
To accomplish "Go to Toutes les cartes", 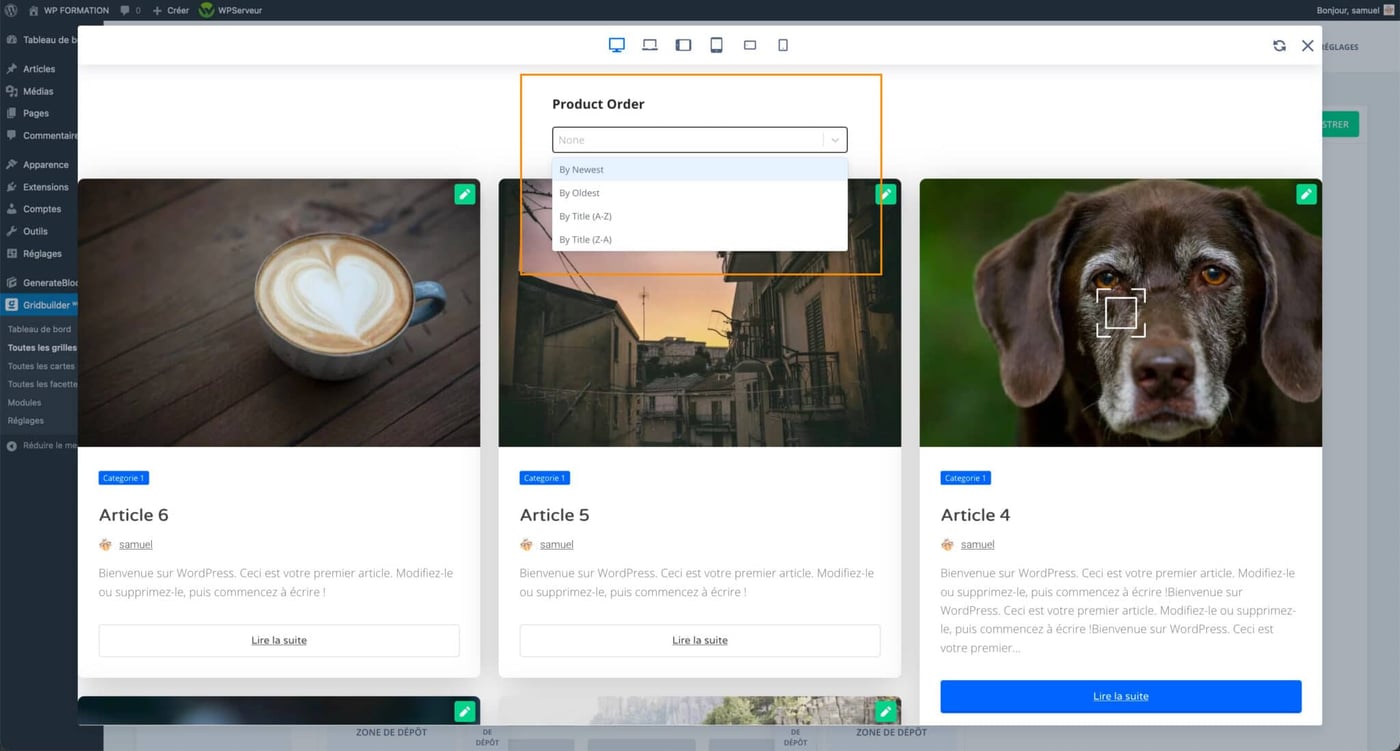I will pyautogui.click(x=42, y=365).
